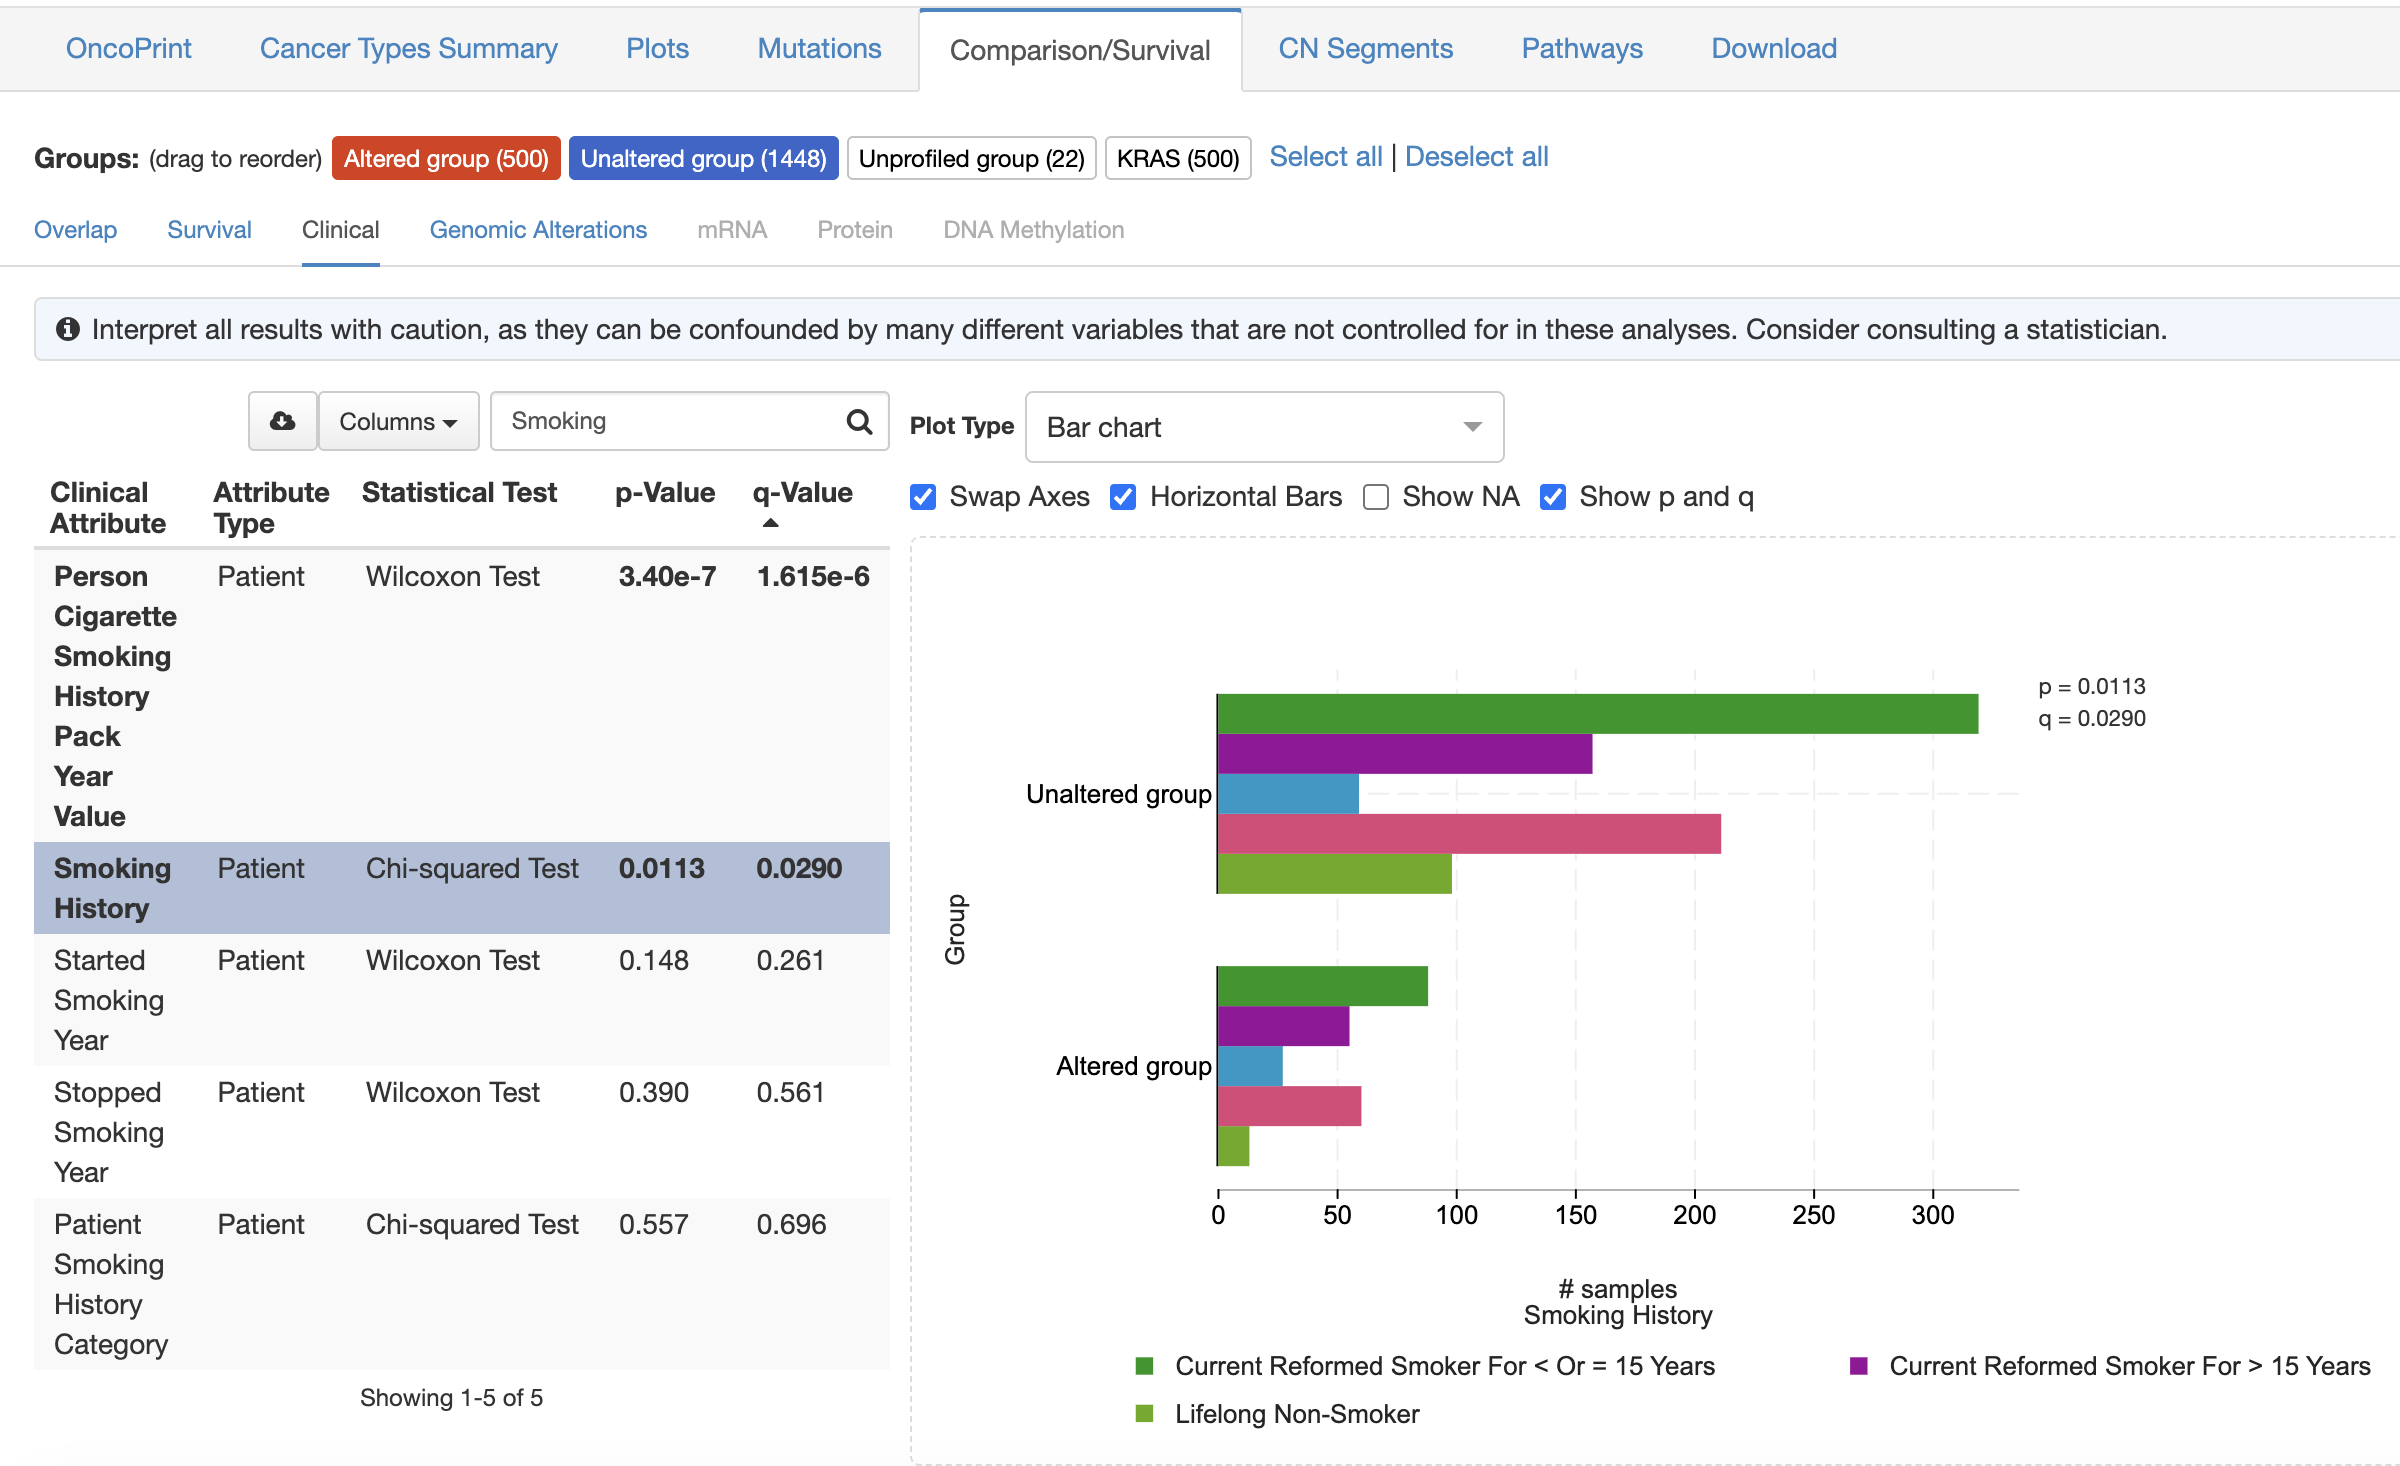Open the OncoPrint tab
2400x1466 pixels.
coord(128,48)
